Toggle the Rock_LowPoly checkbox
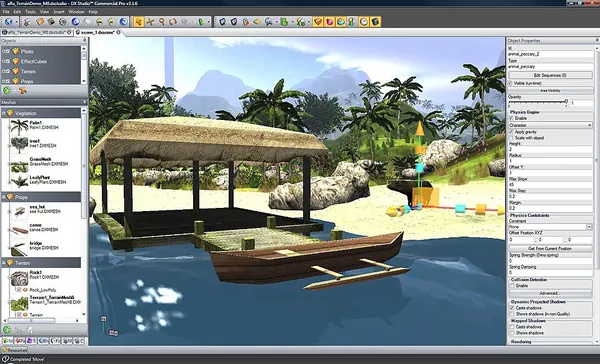Screen dimensions: 600x364 (19, 290)
